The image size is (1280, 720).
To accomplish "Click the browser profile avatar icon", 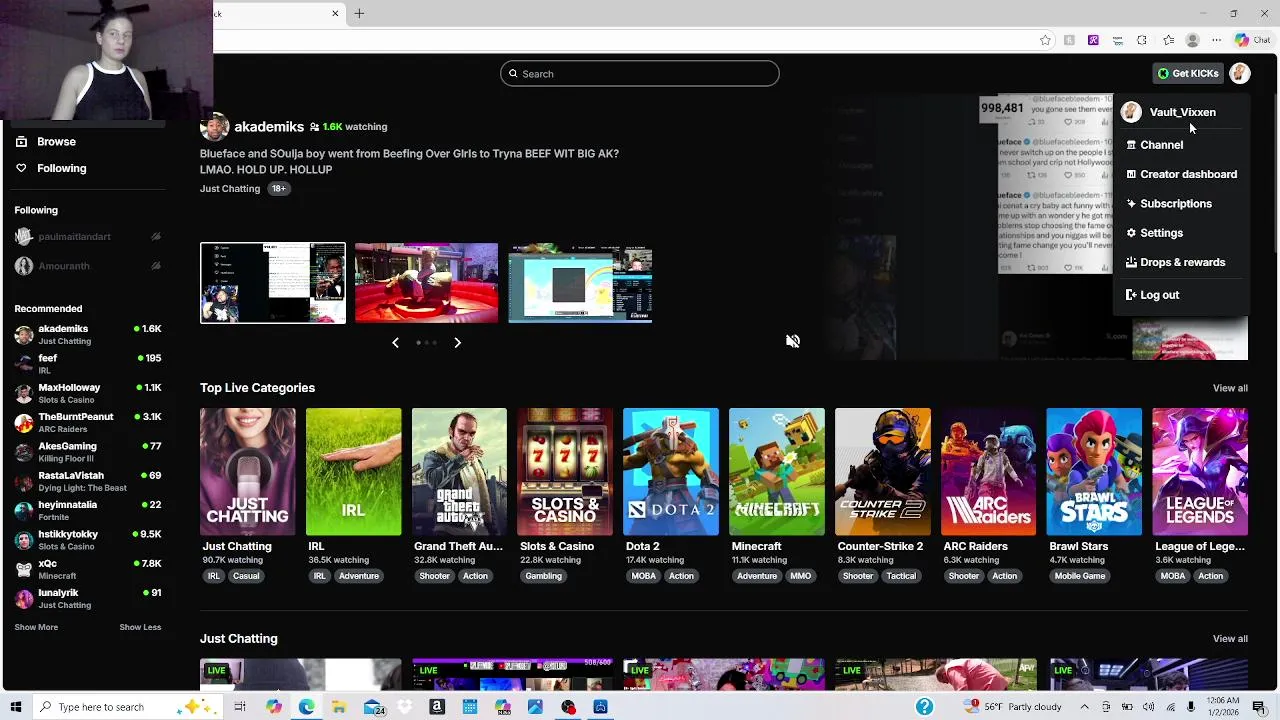I will [x=1192, y=40].
